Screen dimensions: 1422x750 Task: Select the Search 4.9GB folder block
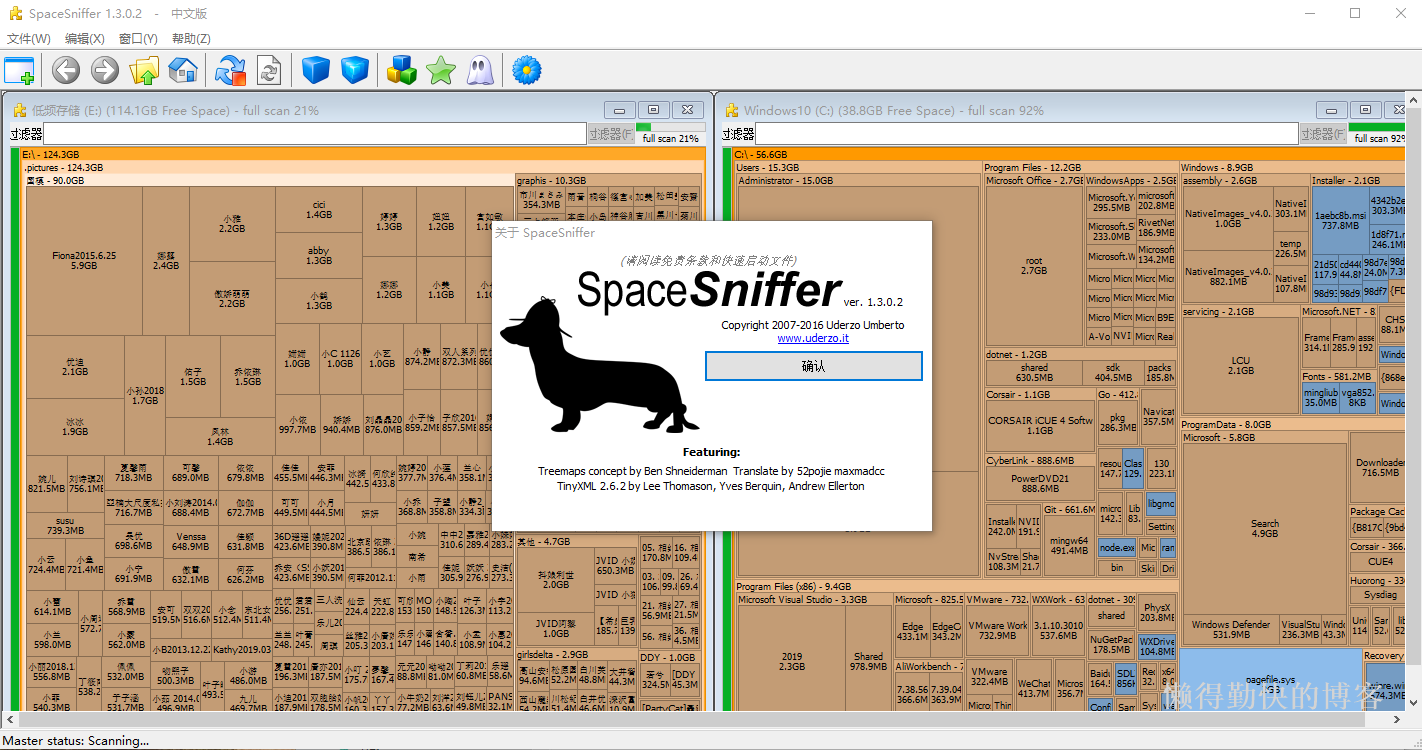click(x=1264, y=528)
